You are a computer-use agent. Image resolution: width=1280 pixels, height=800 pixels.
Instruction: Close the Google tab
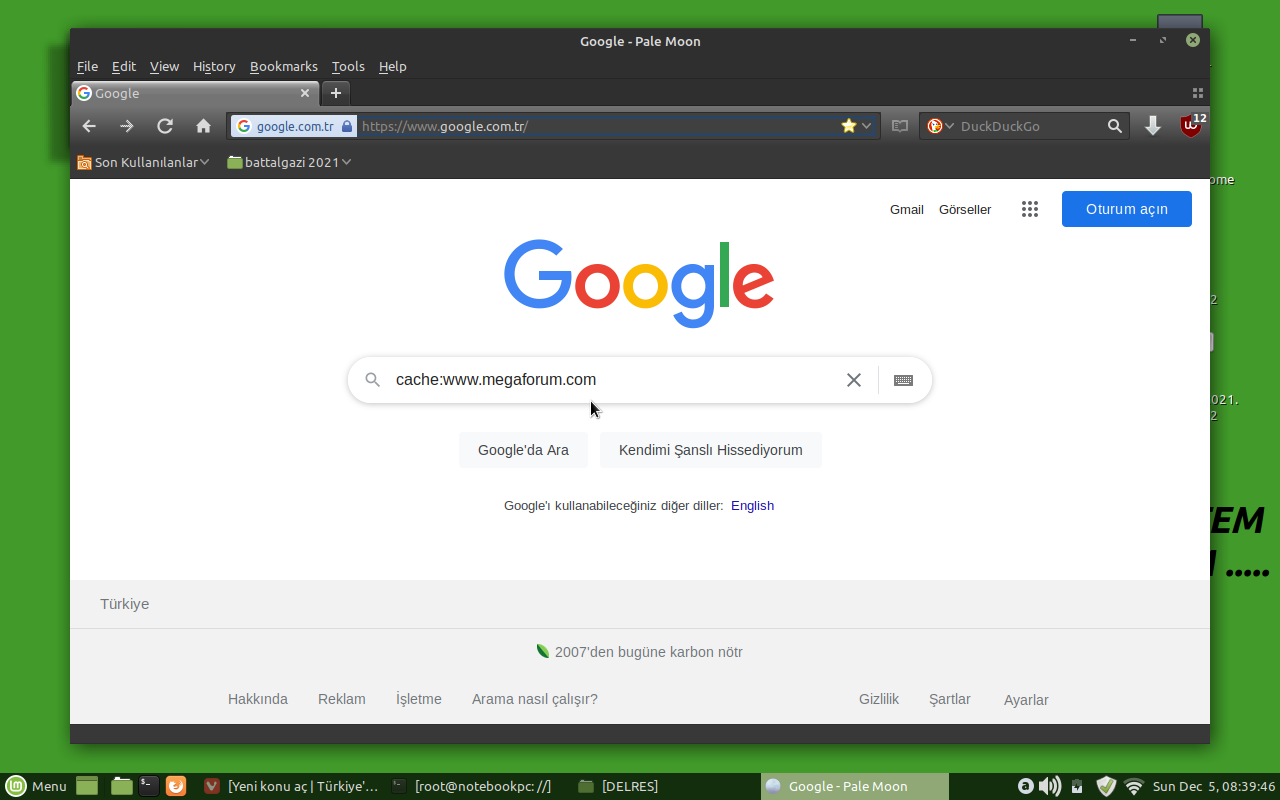click(x=305, y=93)
